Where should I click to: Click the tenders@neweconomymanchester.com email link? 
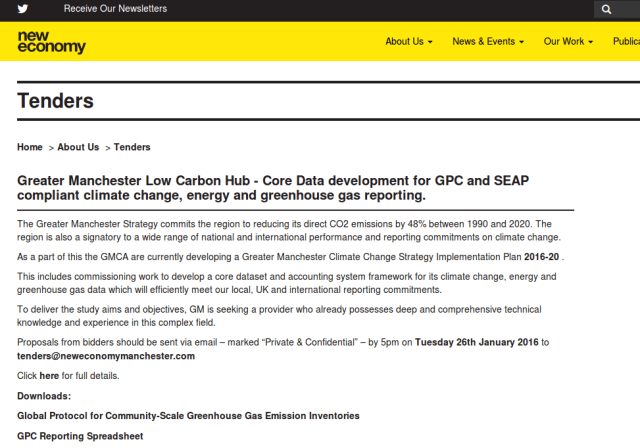pyautogui.click(x=106, y=356)
